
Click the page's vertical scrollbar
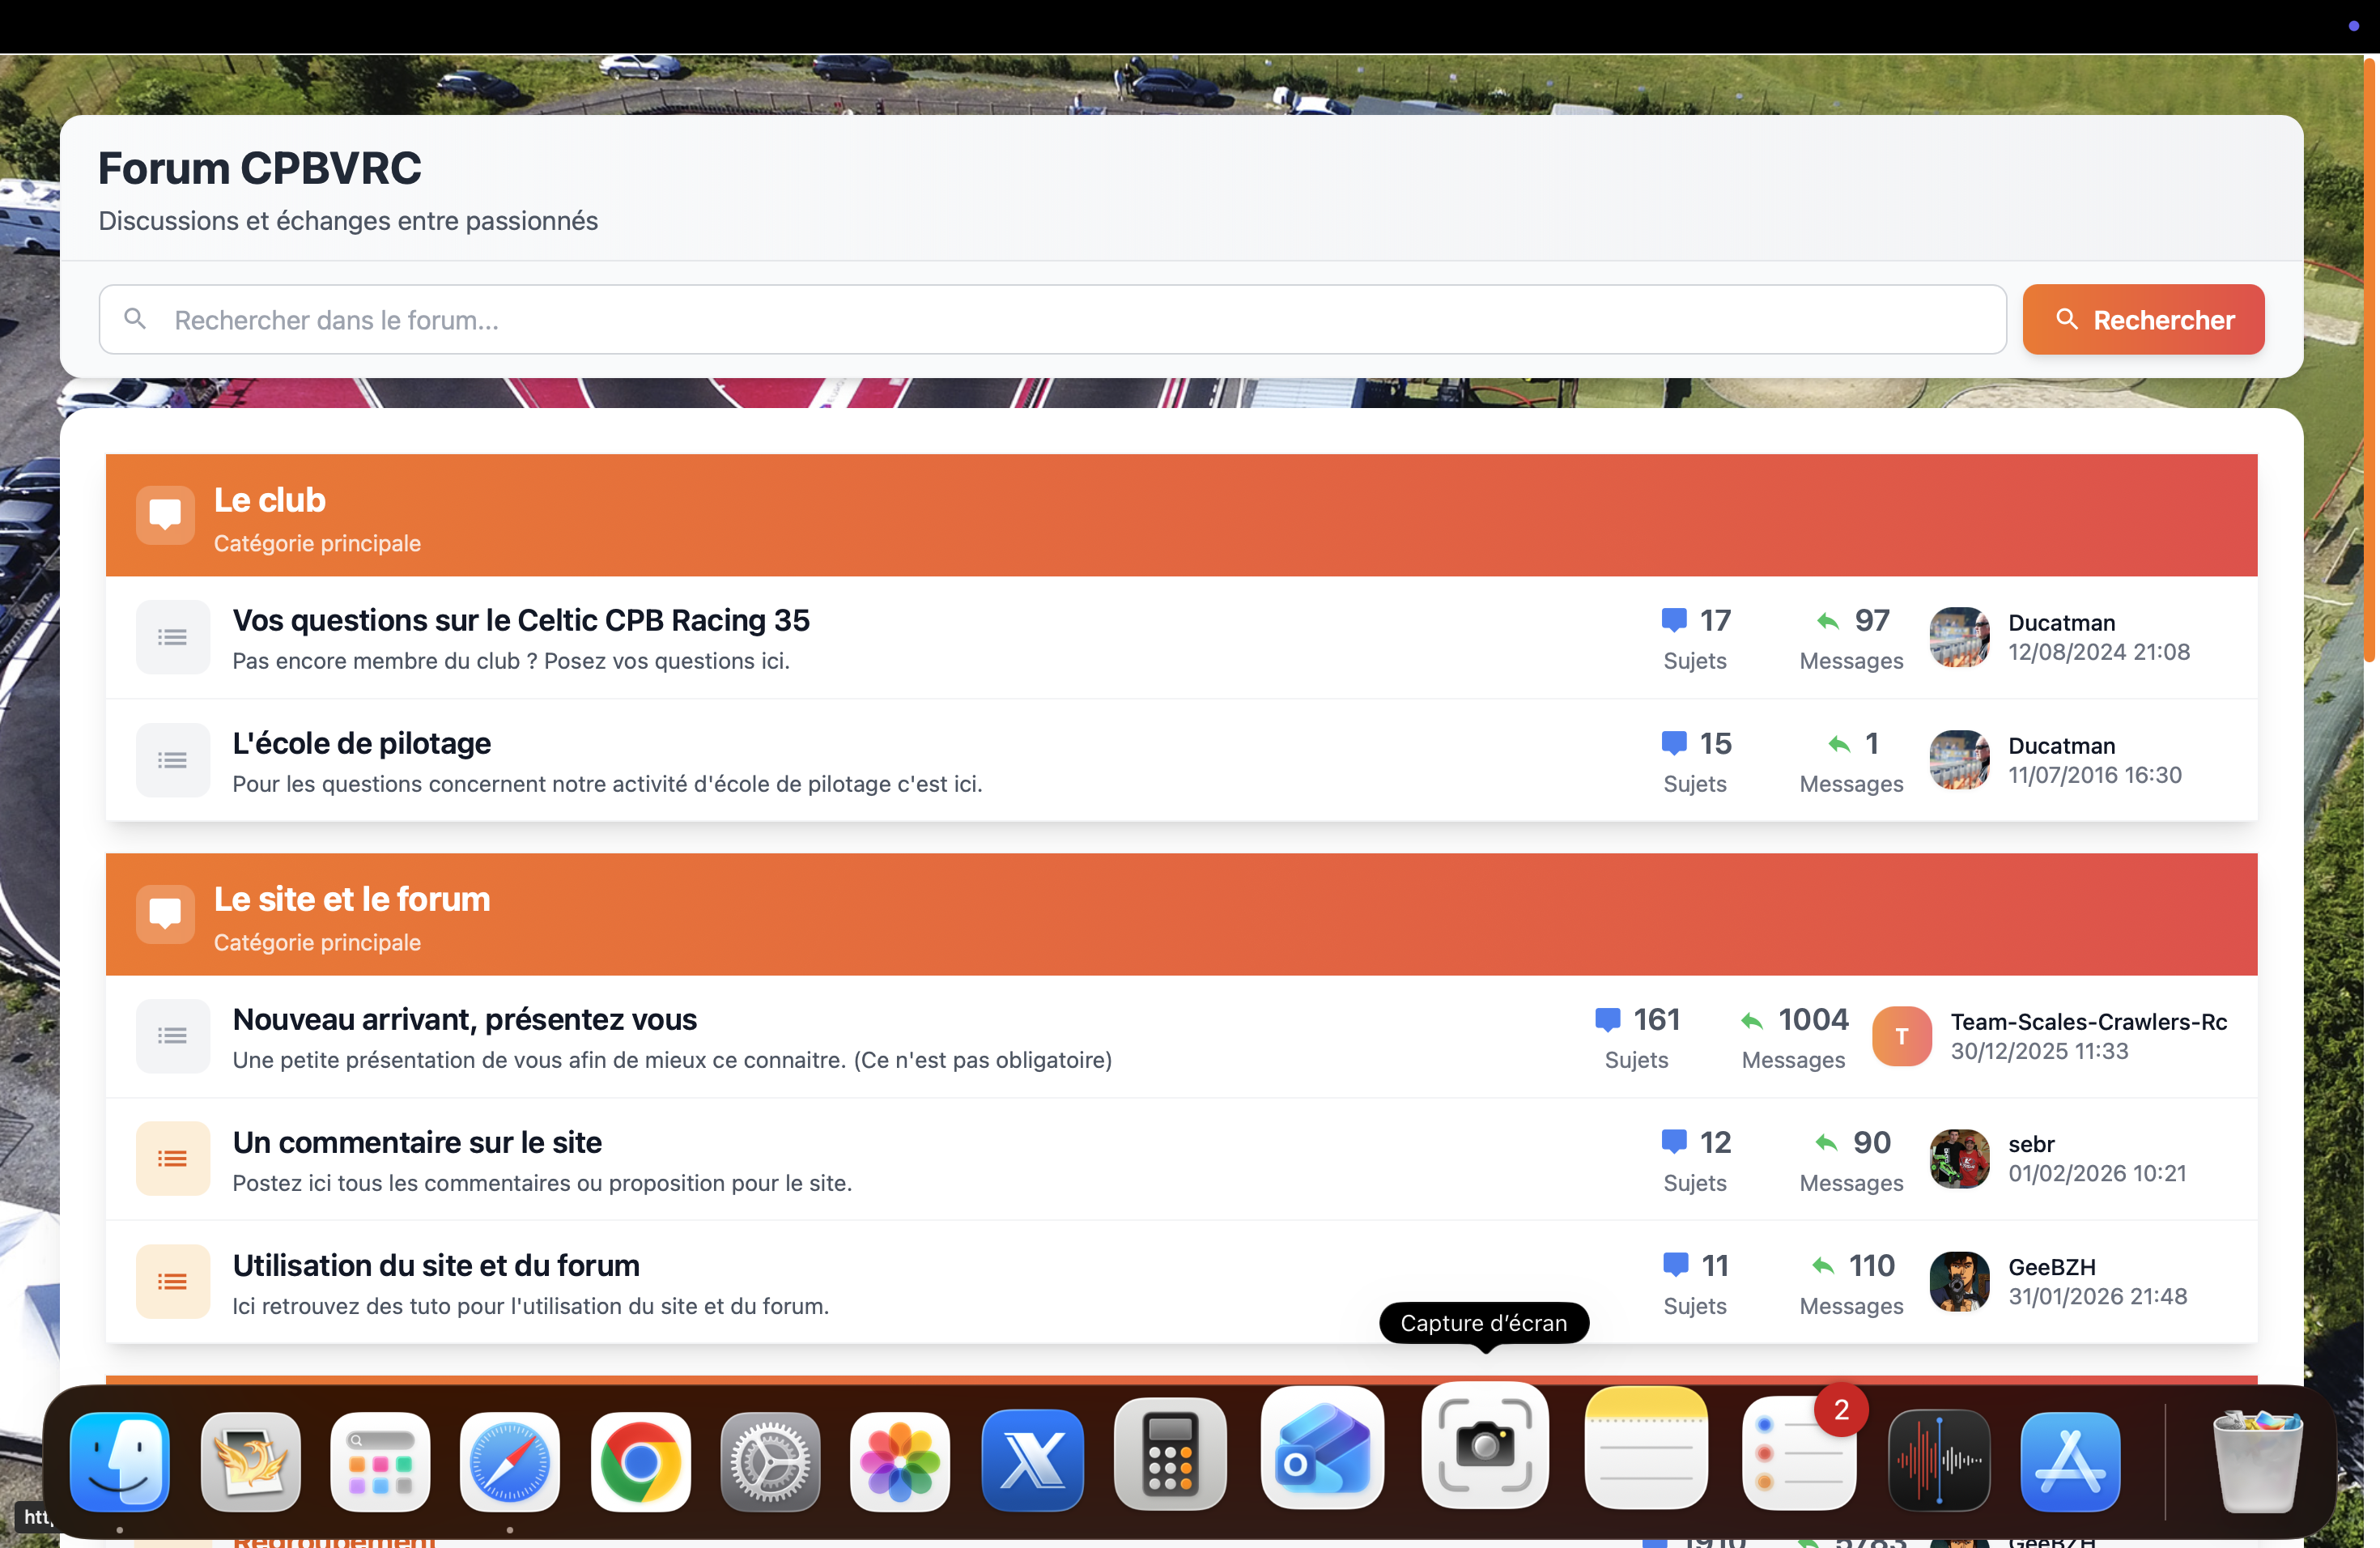(x=2369, y=360)
